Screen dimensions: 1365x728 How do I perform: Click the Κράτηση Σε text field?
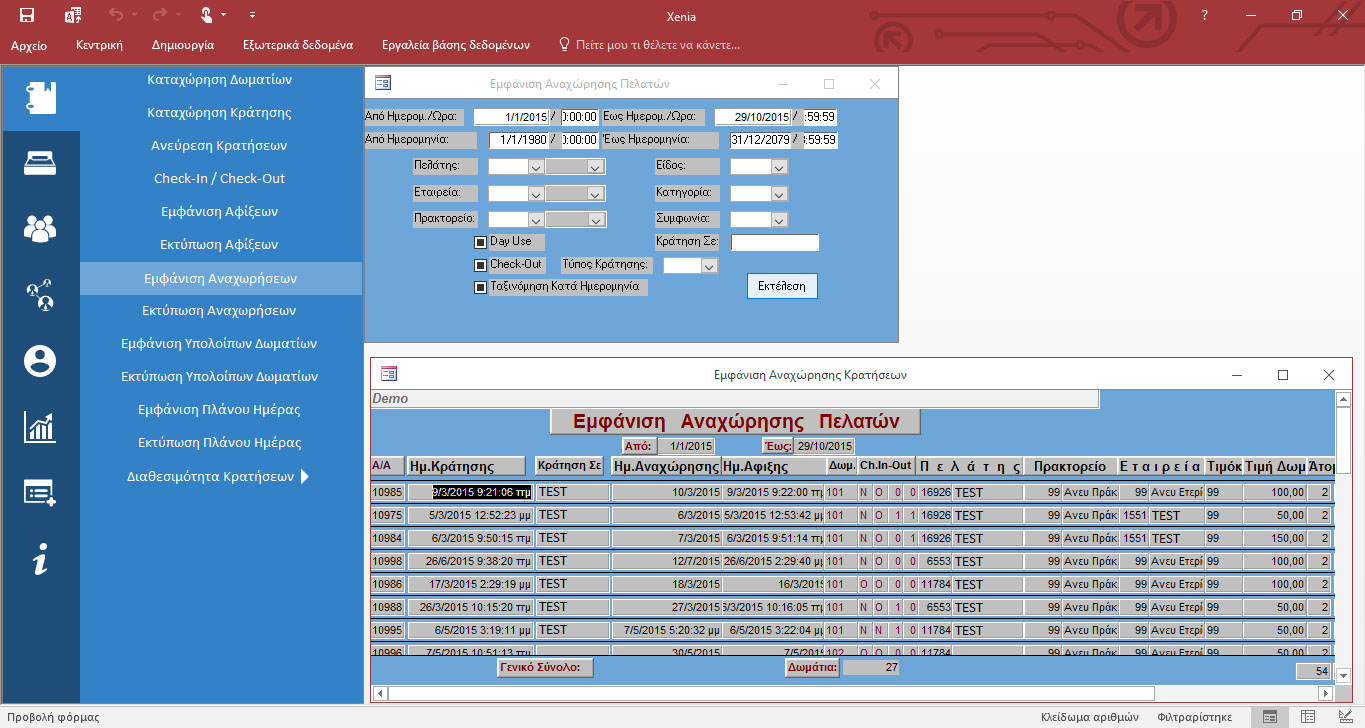tap(774, 243)
